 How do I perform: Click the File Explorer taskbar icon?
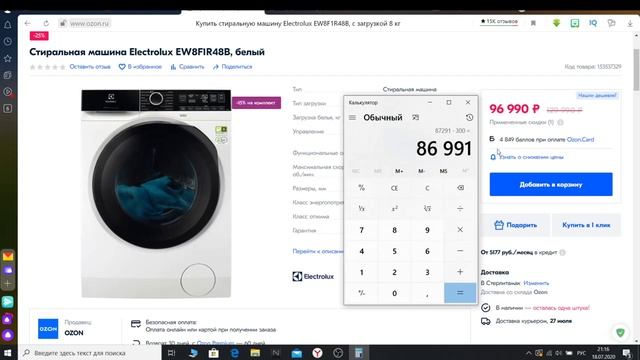[255, 353]
